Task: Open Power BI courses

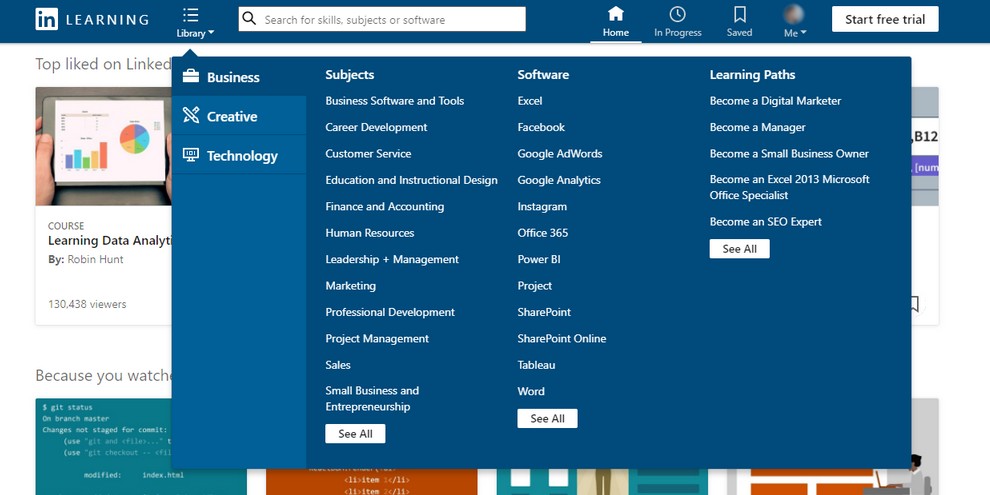Action: pos(539,259)
